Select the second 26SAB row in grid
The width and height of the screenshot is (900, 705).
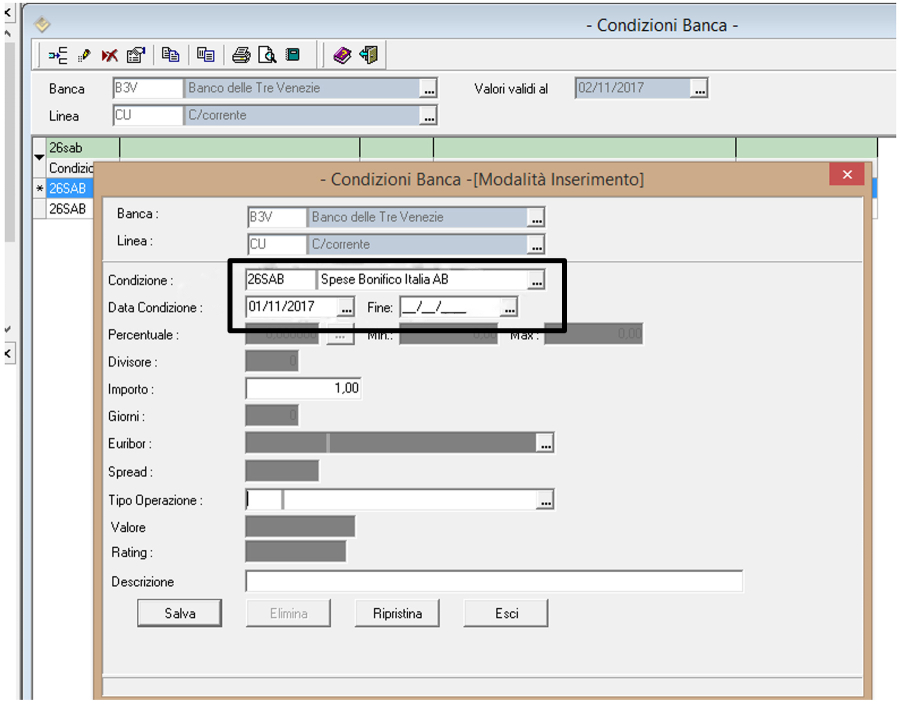(x=67, y=209)
